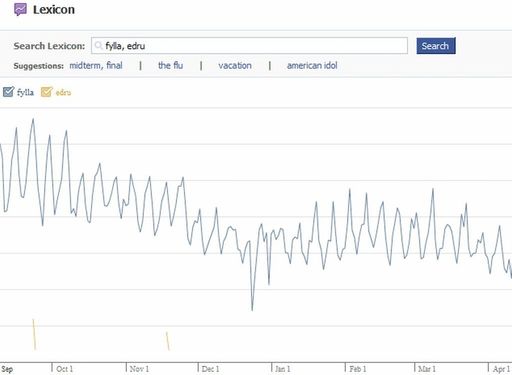Click the 'Nov 1' axis label
512x375 pixels.
(x=139, y=369)
